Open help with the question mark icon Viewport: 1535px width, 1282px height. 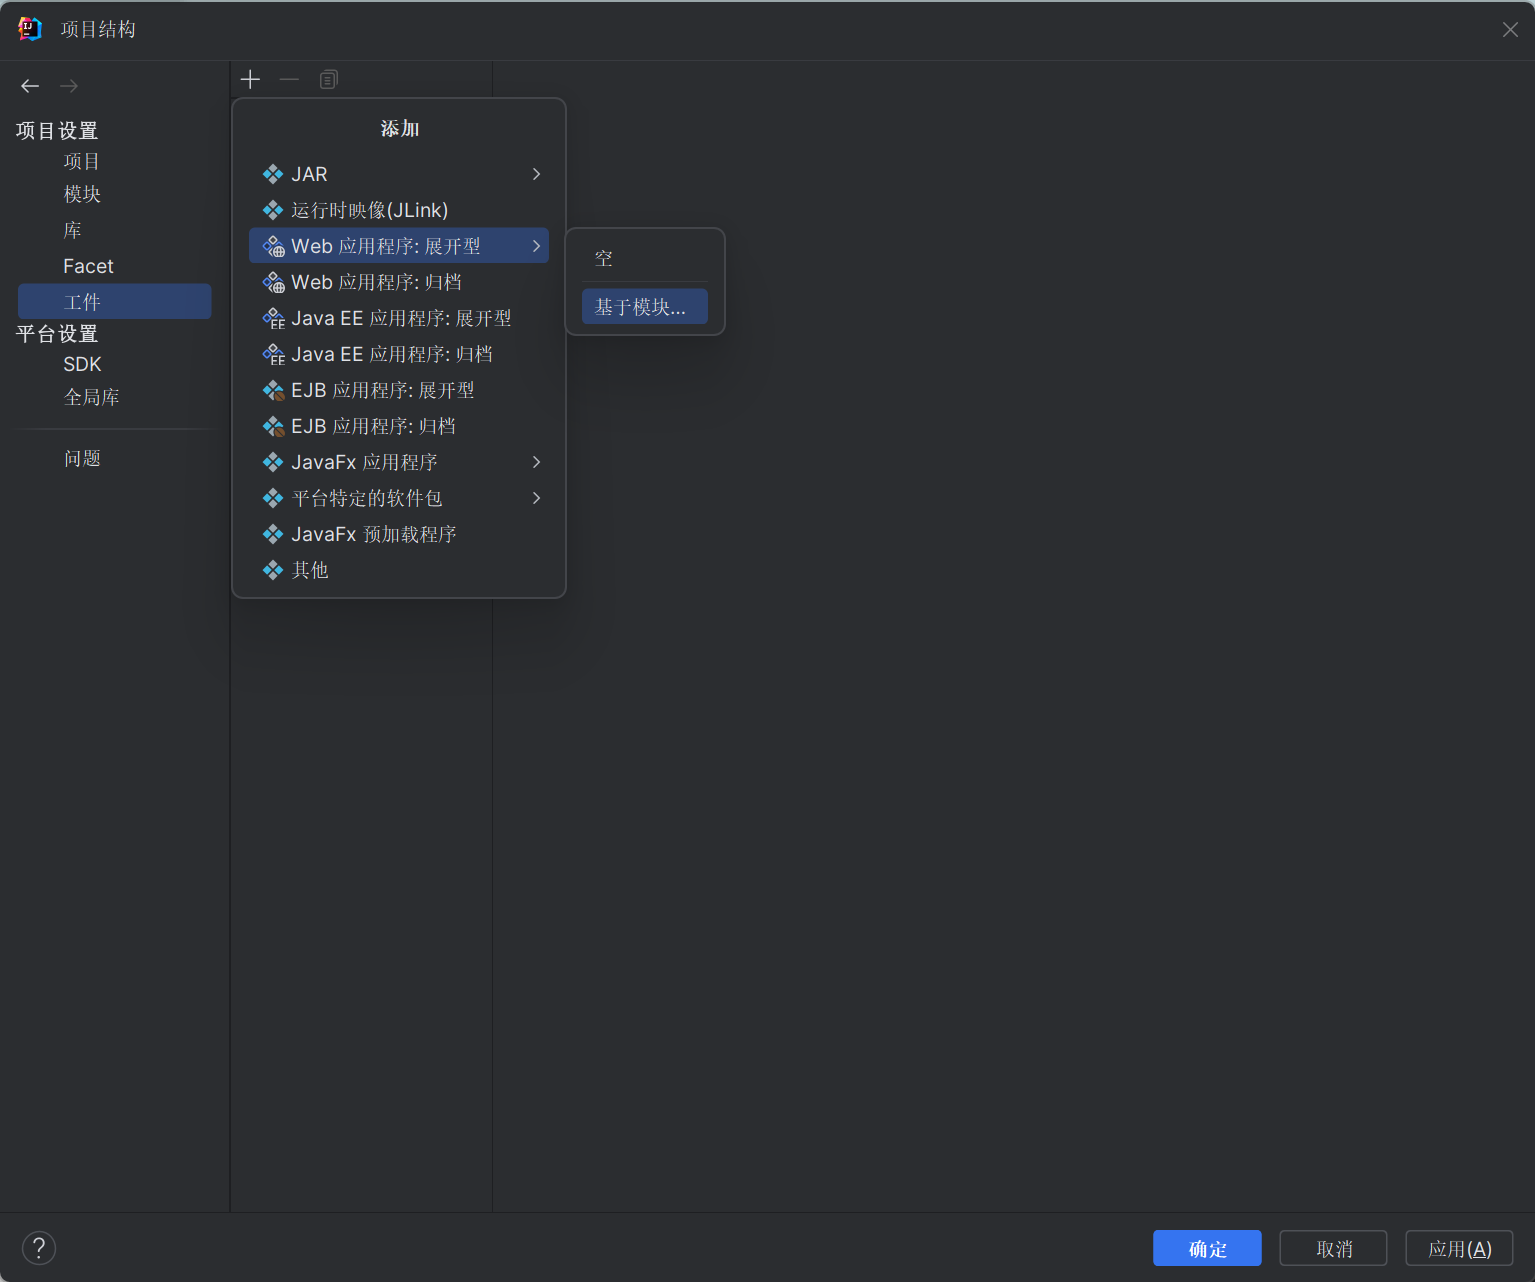click(x=39, y=1248)
